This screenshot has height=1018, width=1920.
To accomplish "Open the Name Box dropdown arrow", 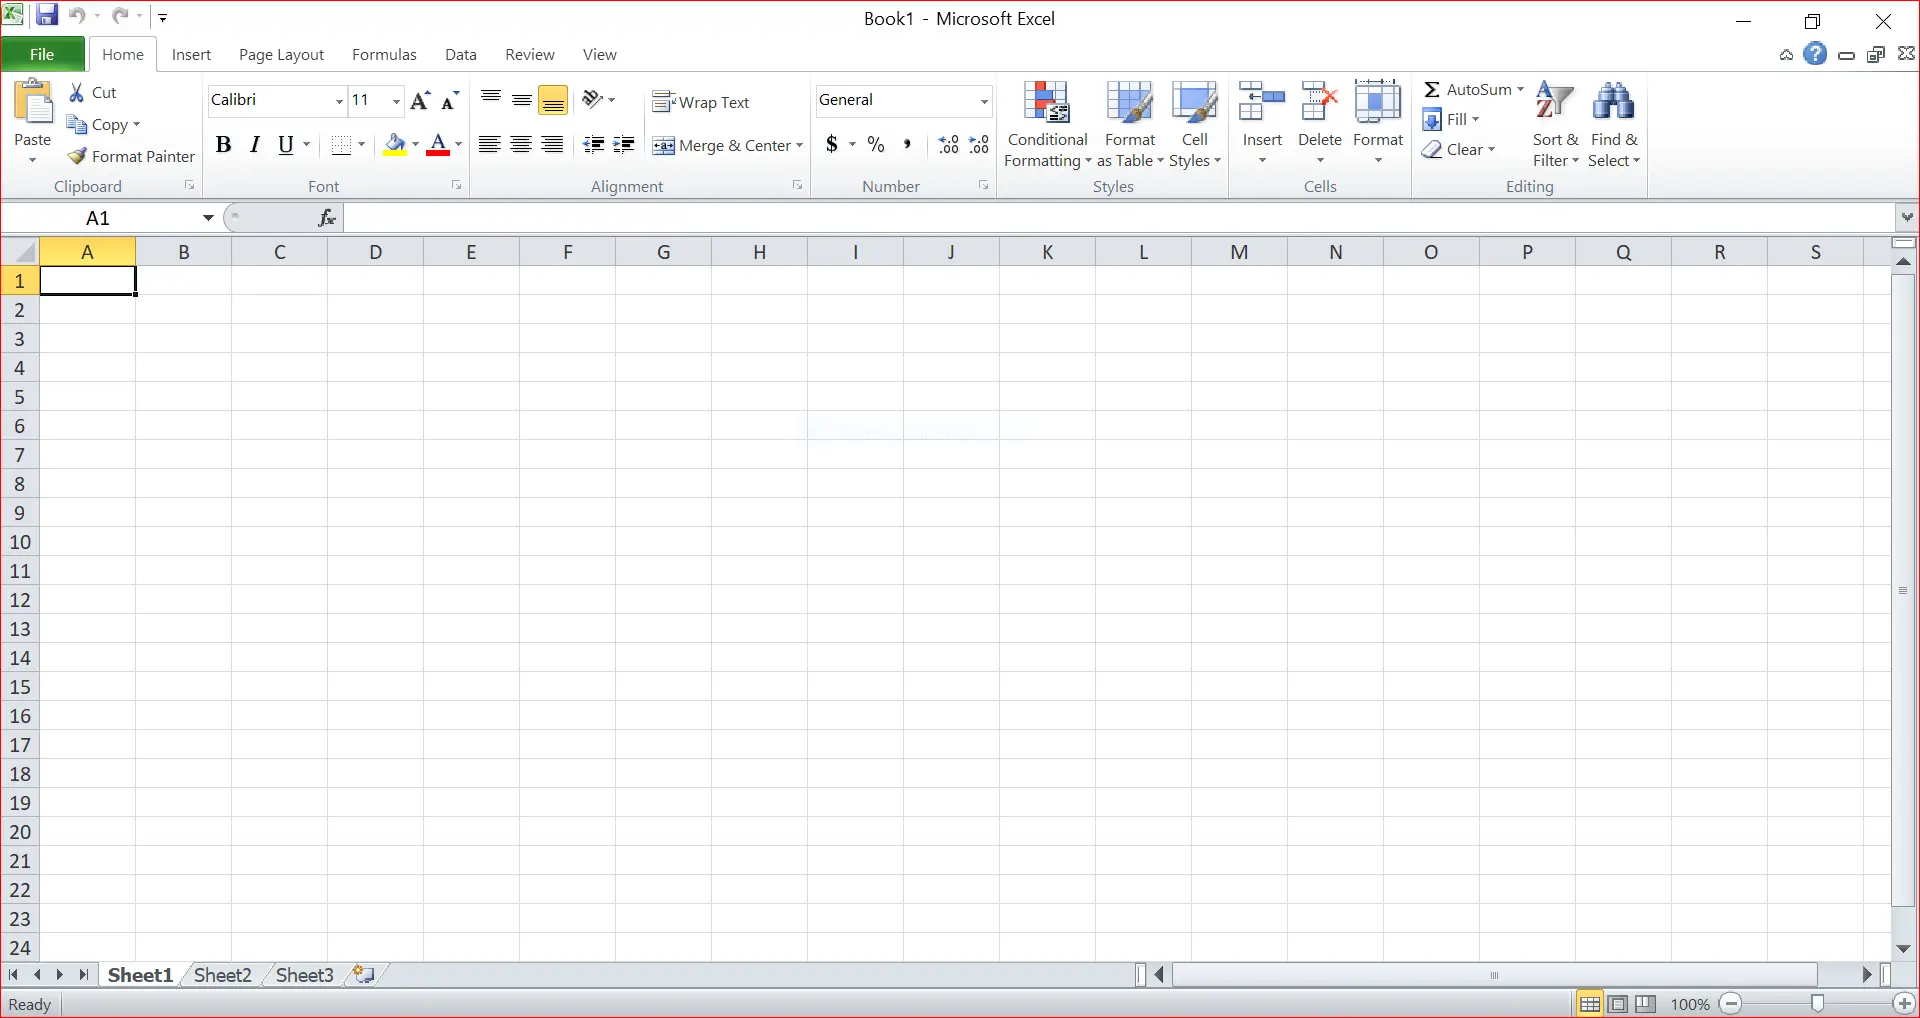I will point(208,218).
